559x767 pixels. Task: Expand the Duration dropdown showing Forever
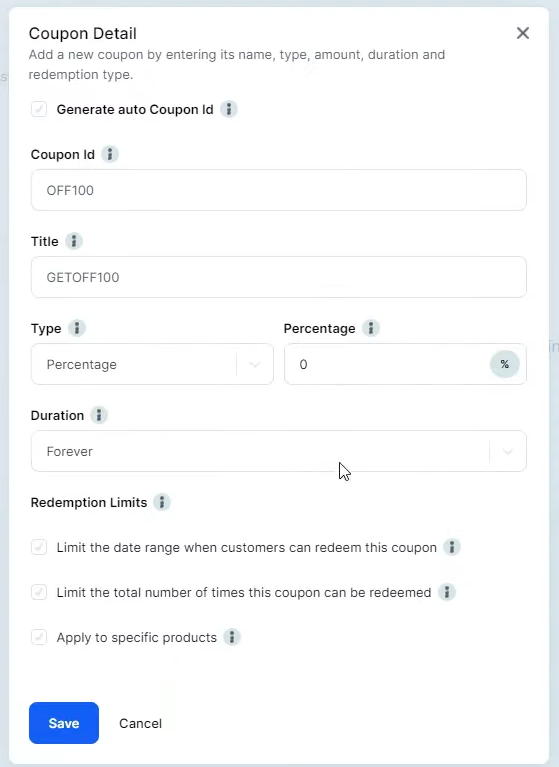click(279, 451)
